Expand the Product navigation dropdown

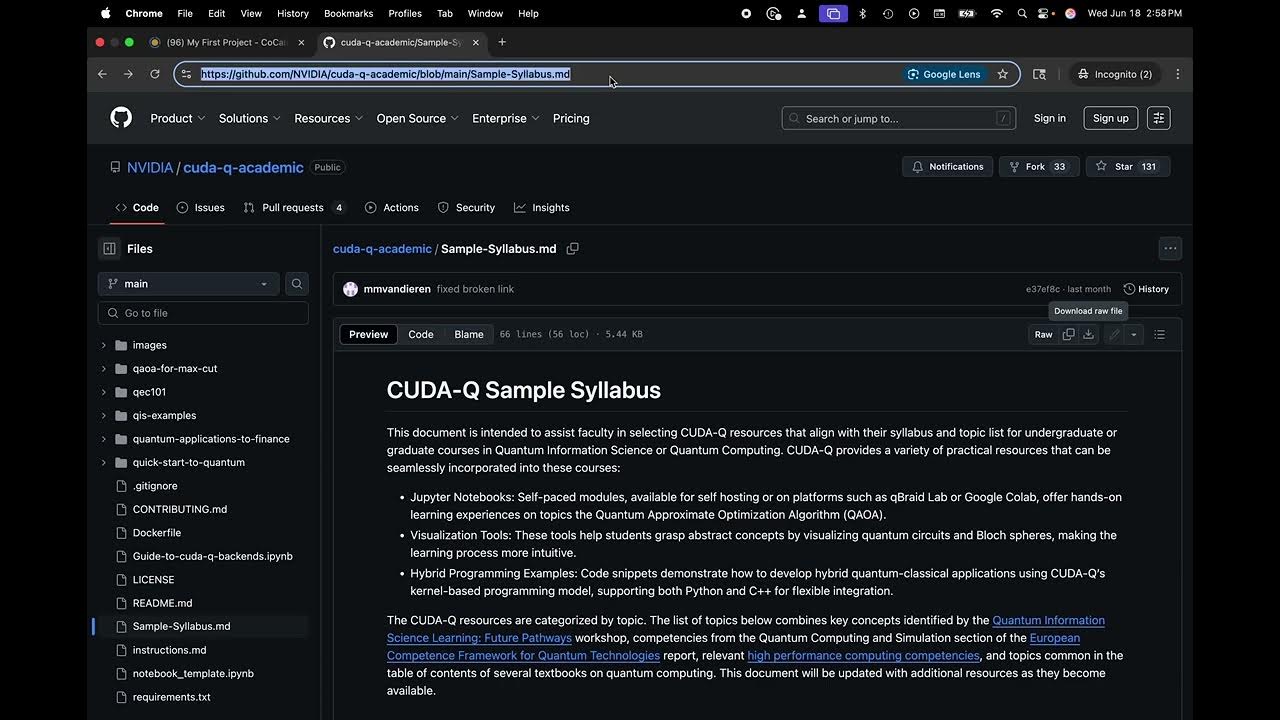(178, 118)
